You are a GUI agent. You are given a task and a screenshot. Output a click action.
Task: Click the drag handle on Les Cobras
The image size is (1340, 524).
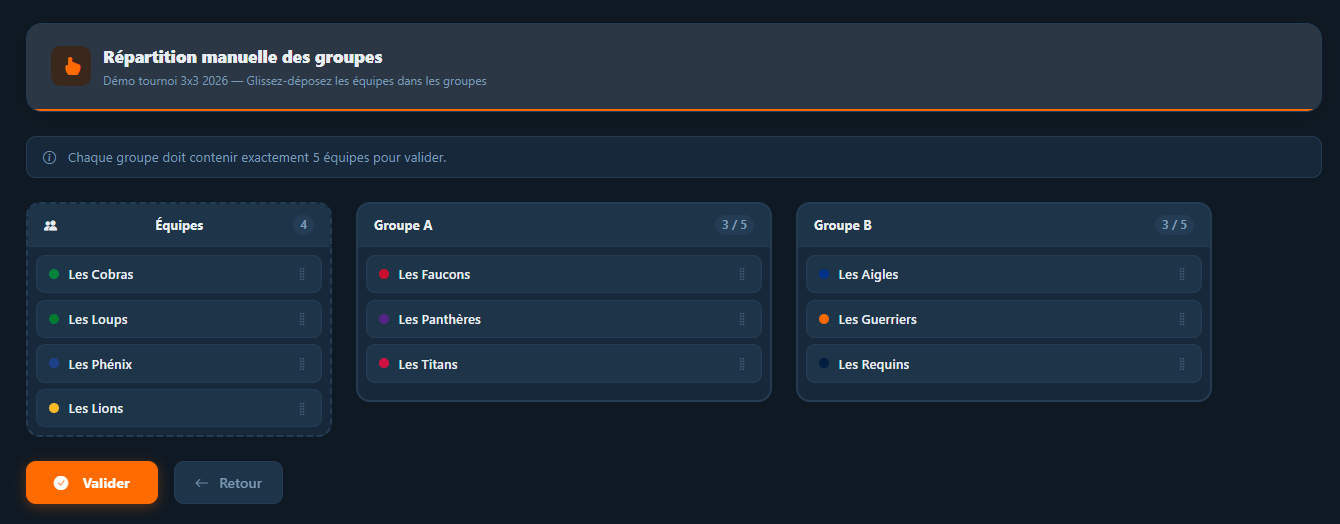coord(302,274)
